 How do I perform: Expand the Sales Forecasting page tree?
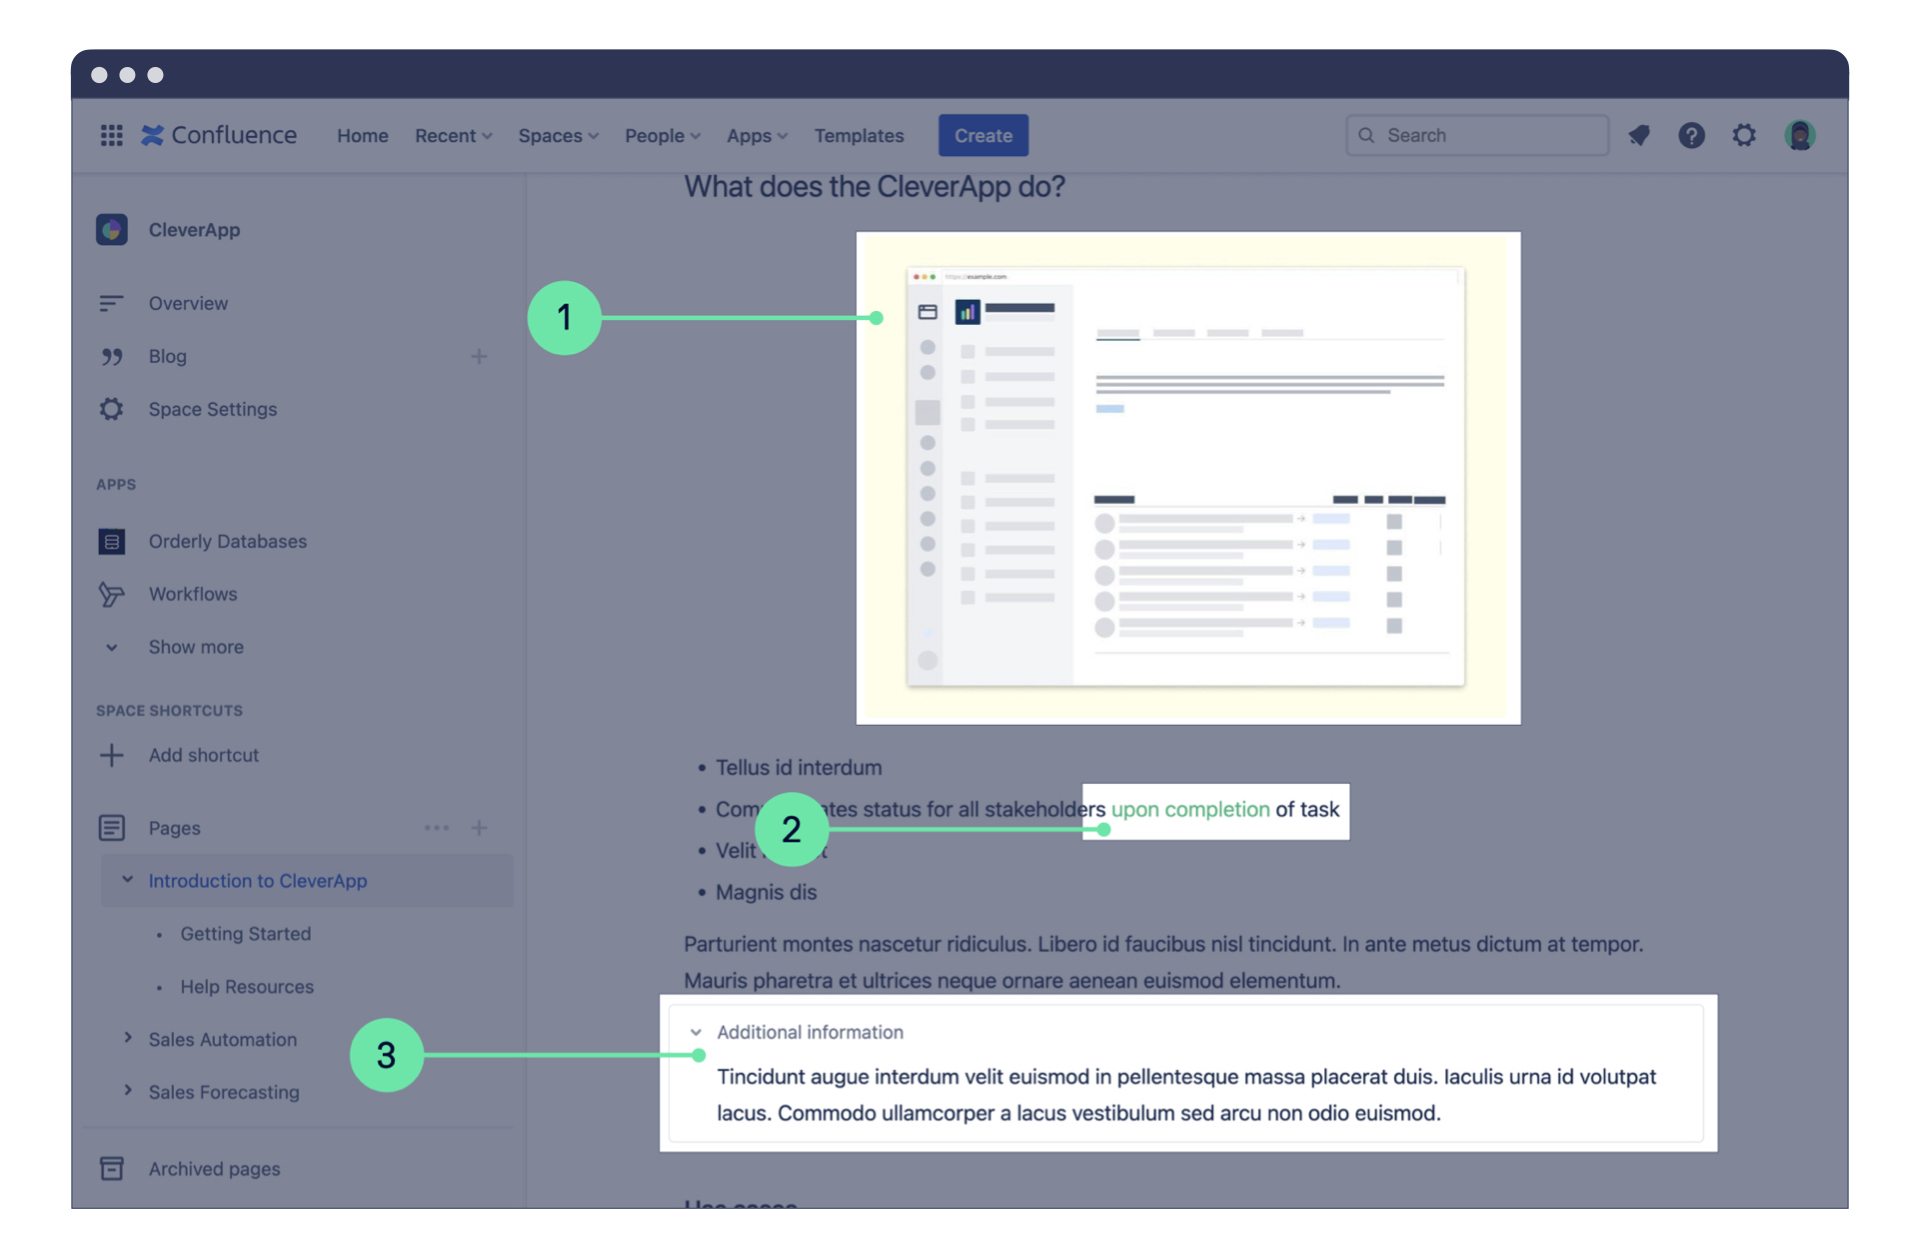pyautogui.click(x=127, y=1091)
